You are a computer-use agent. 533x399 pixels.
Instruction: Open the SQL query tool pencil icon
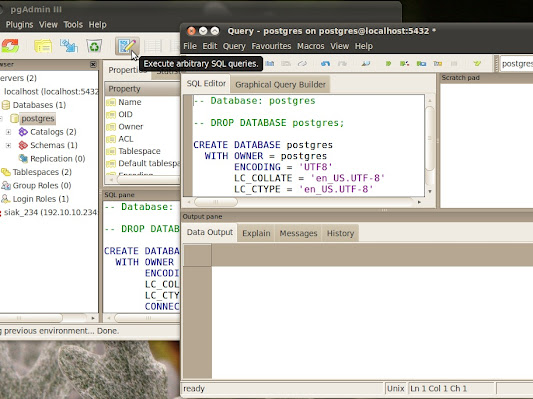click(x=127, y=46)
